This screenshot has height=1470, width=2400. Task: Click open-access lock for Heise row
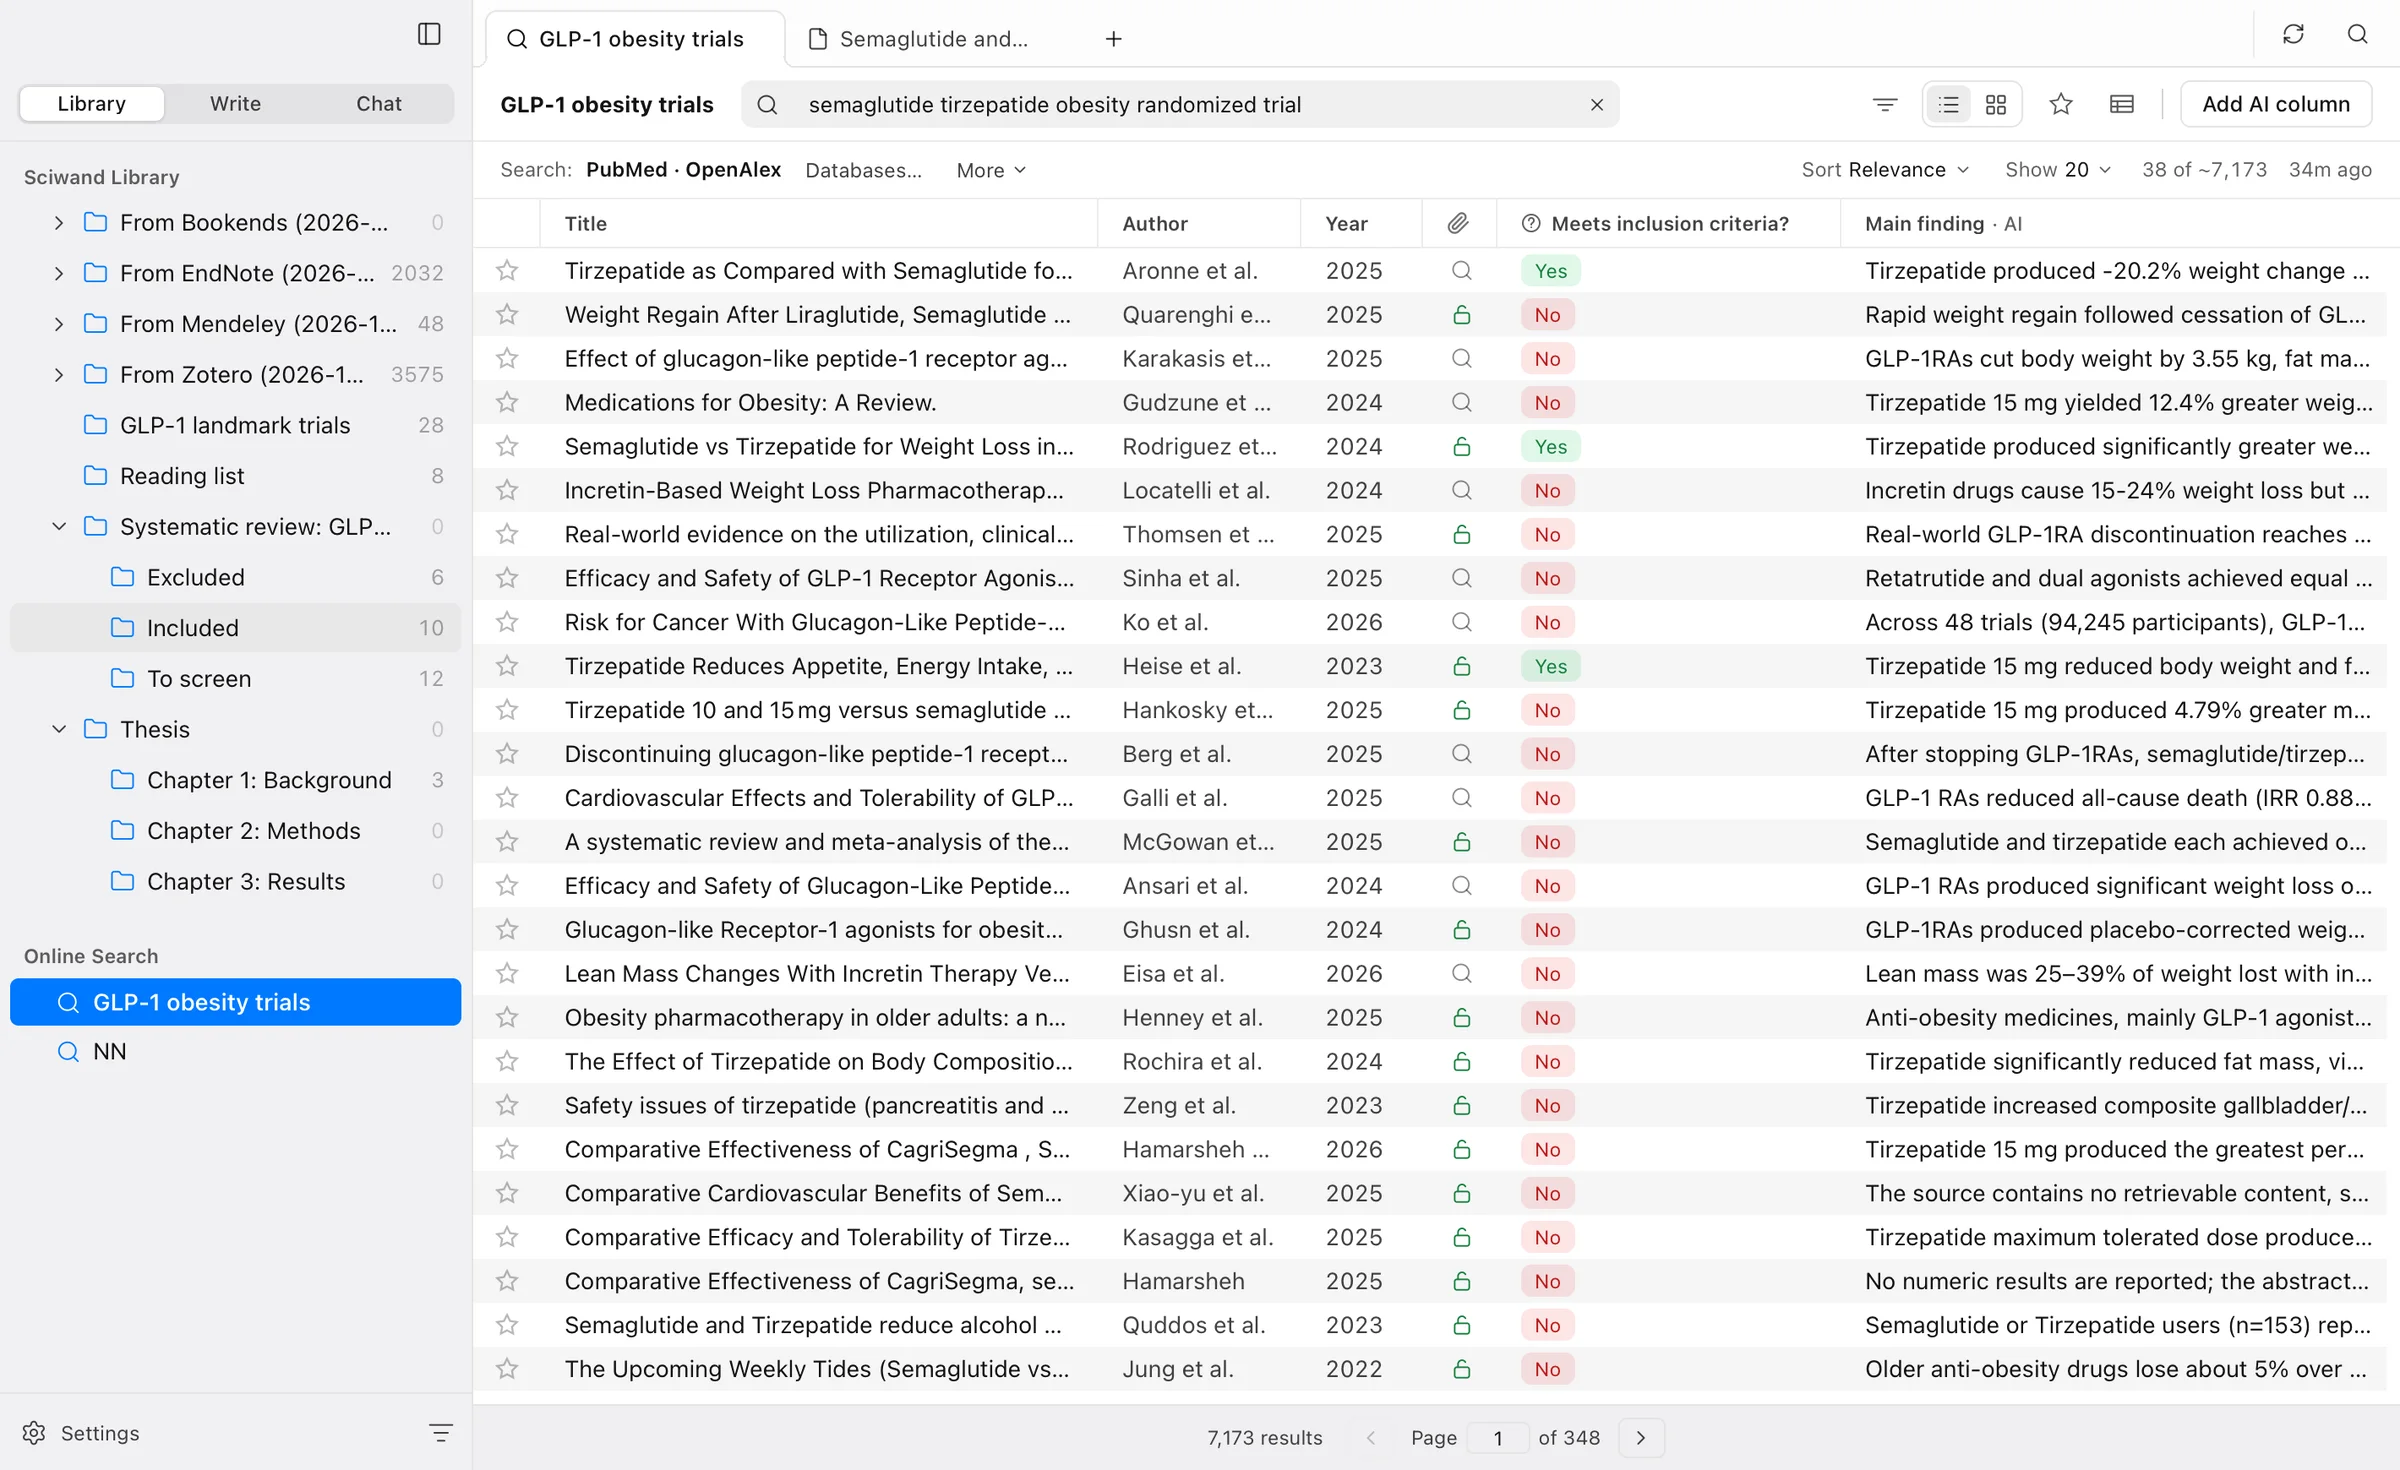(1461, 666)
